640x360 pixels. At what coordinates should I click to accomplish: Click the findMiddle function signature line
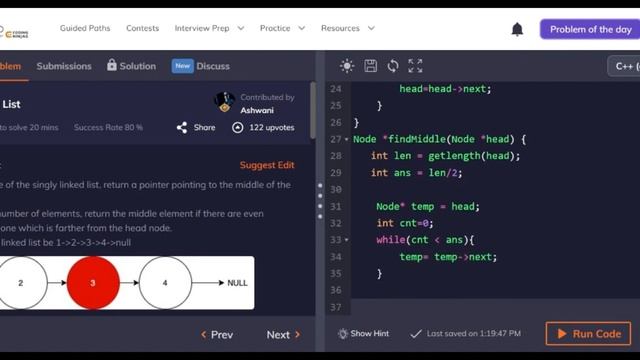point(440,139)
